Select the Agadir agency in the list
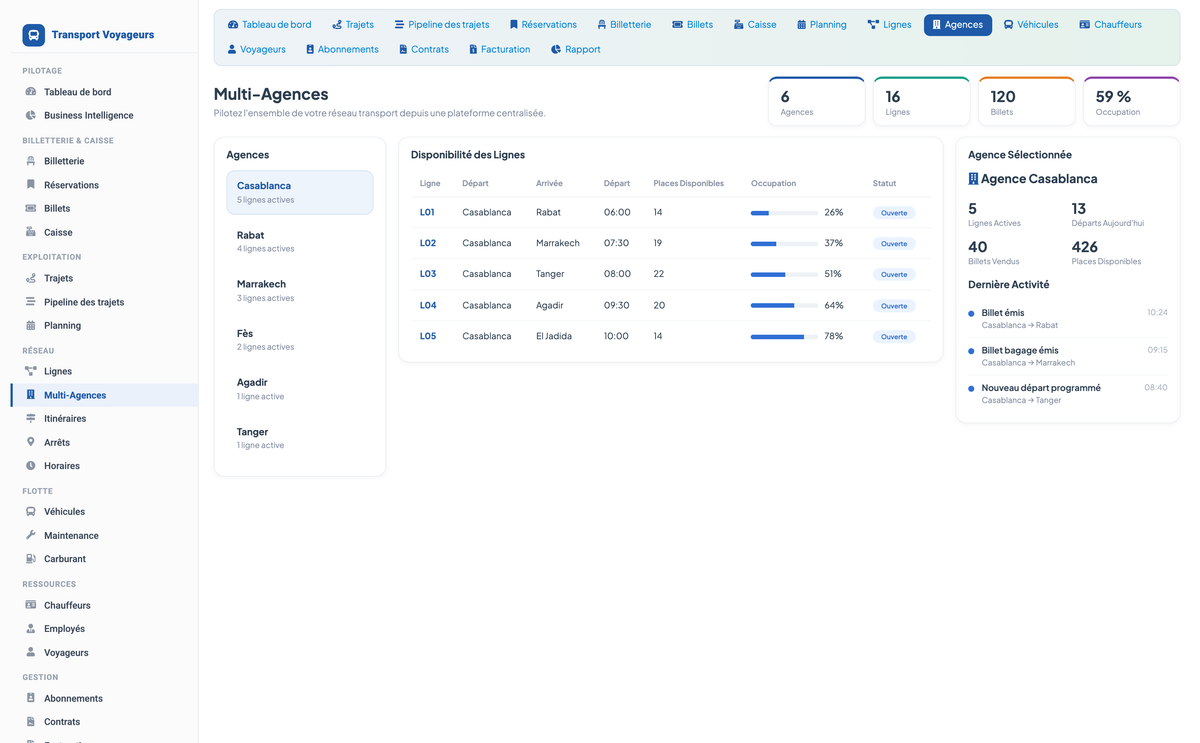Viewport: 1200px width, 743px height. click(300, 389)
